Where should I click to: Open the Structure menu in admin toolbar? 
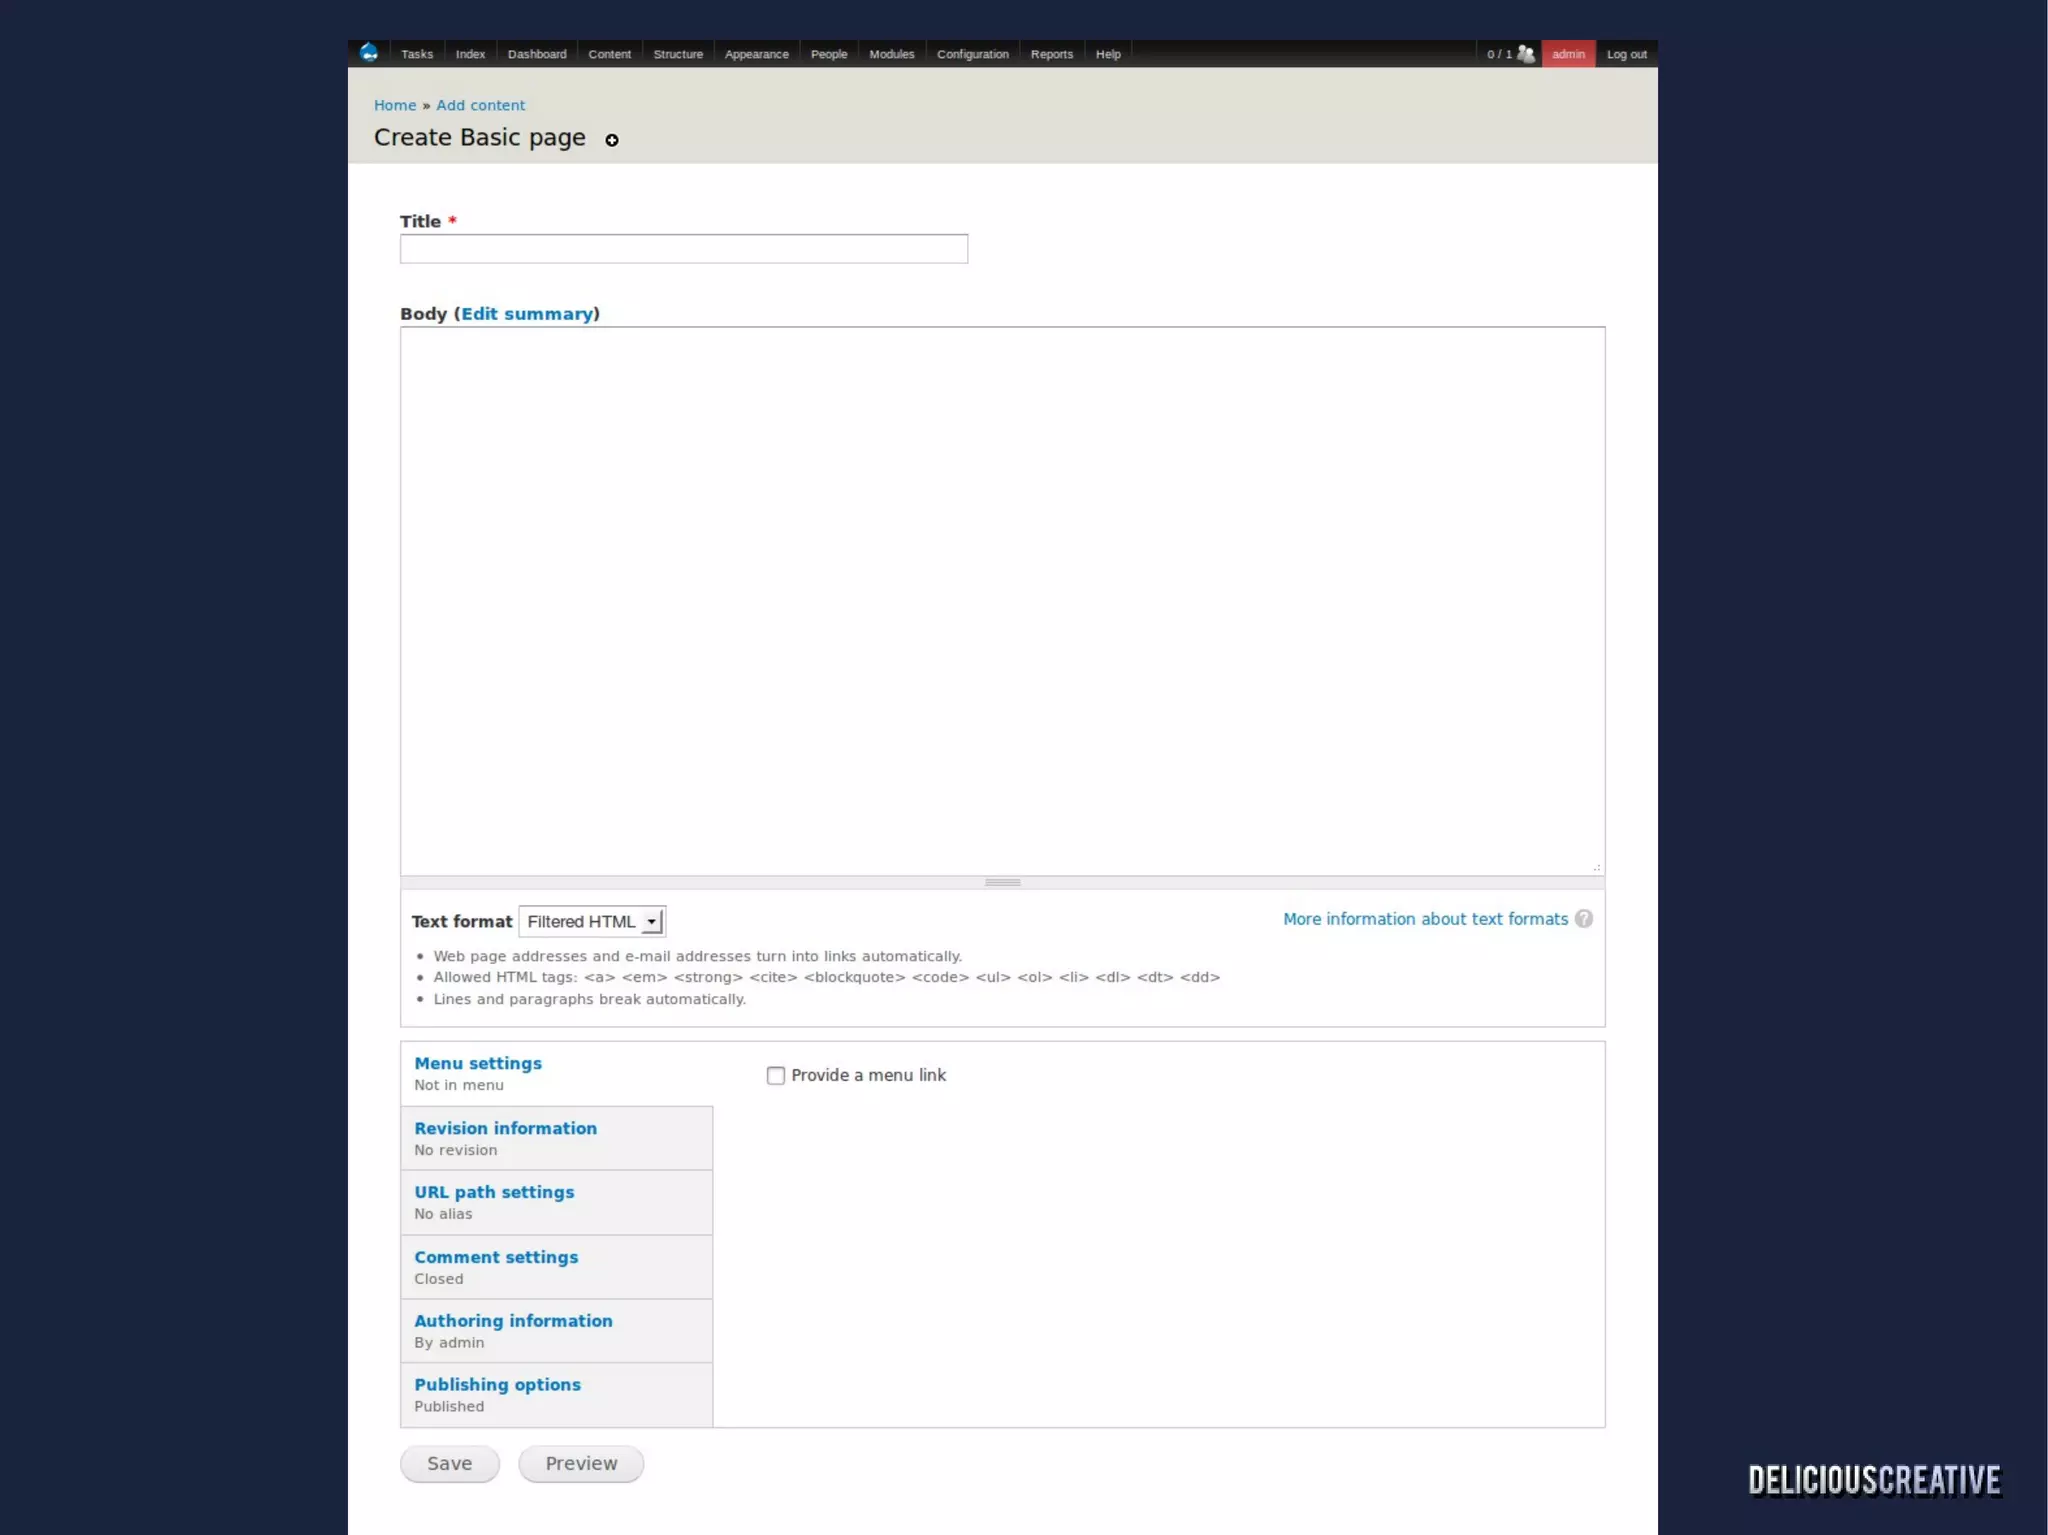(678, 54)
